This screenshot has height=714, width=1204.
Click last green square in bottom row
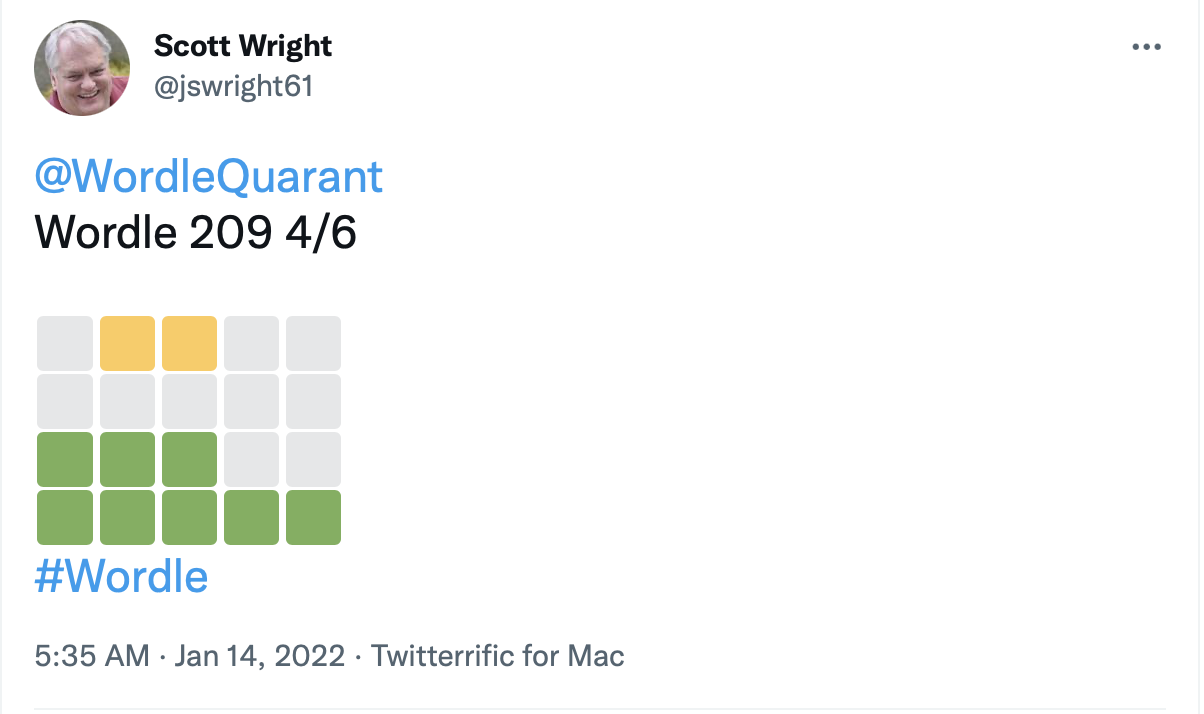(313, 518)
